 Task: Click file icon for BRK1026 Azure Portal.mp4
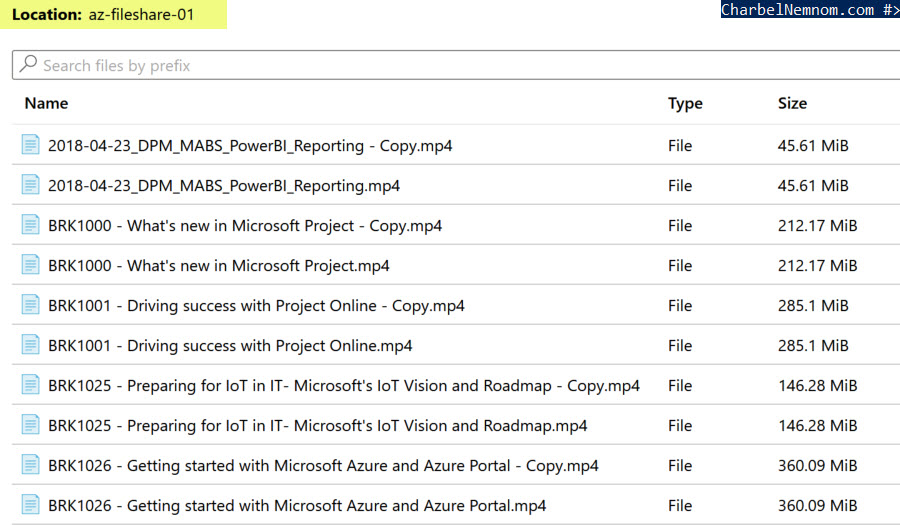tap(30, 505)
